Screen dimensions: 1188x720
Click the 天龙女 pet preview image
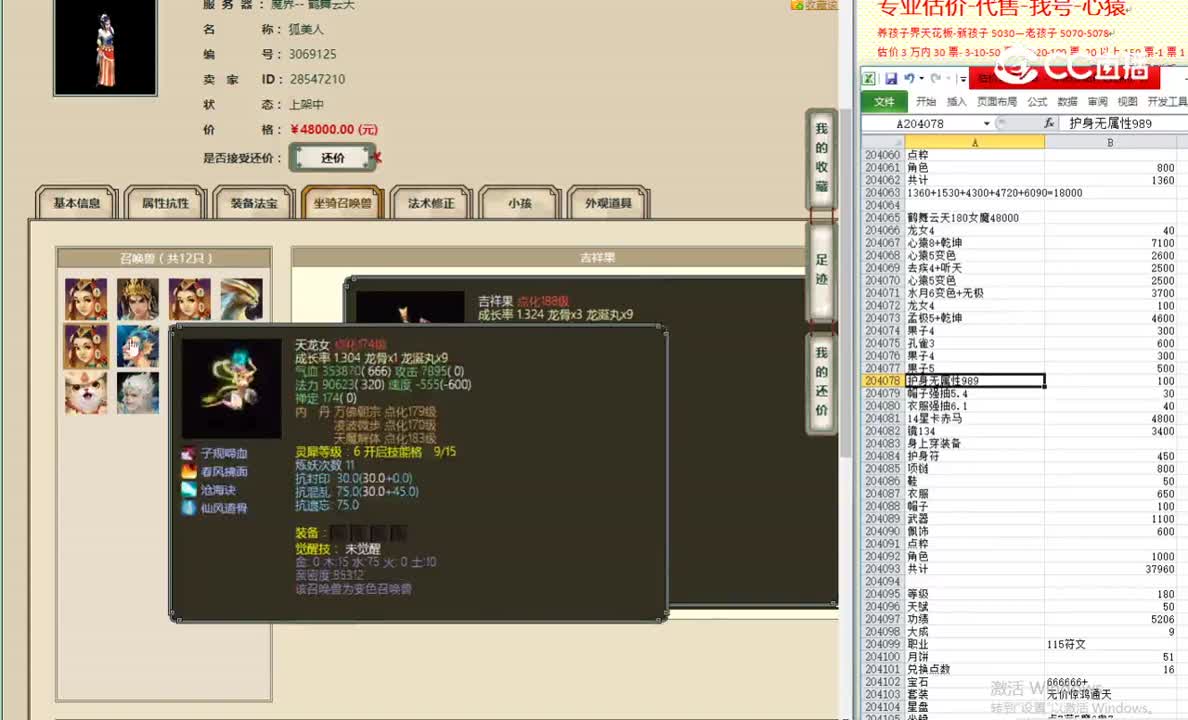click(x=232, y=388)
